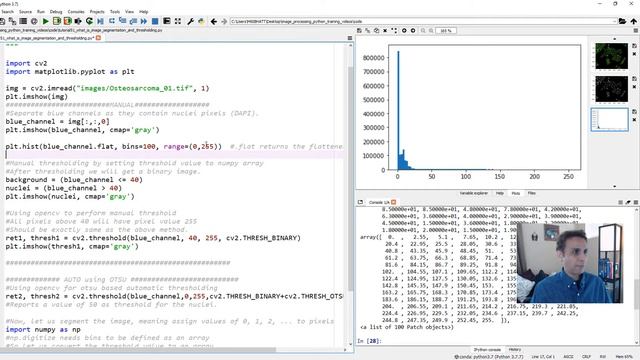
Task: Click editor vertical scrollbar
Action: (351, 180)
